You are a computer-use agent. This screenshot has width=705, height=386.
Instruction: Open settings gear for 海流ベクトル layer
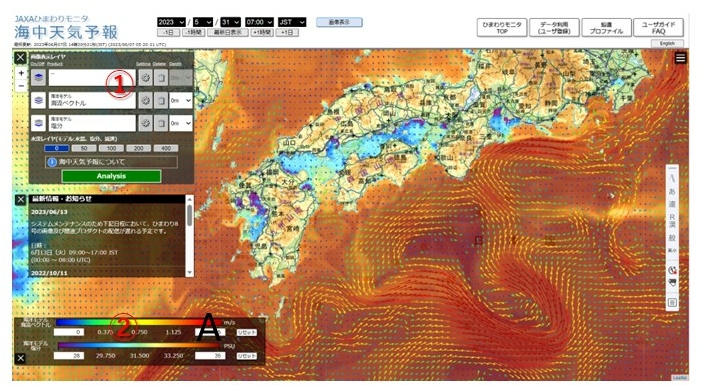[145, 101]
